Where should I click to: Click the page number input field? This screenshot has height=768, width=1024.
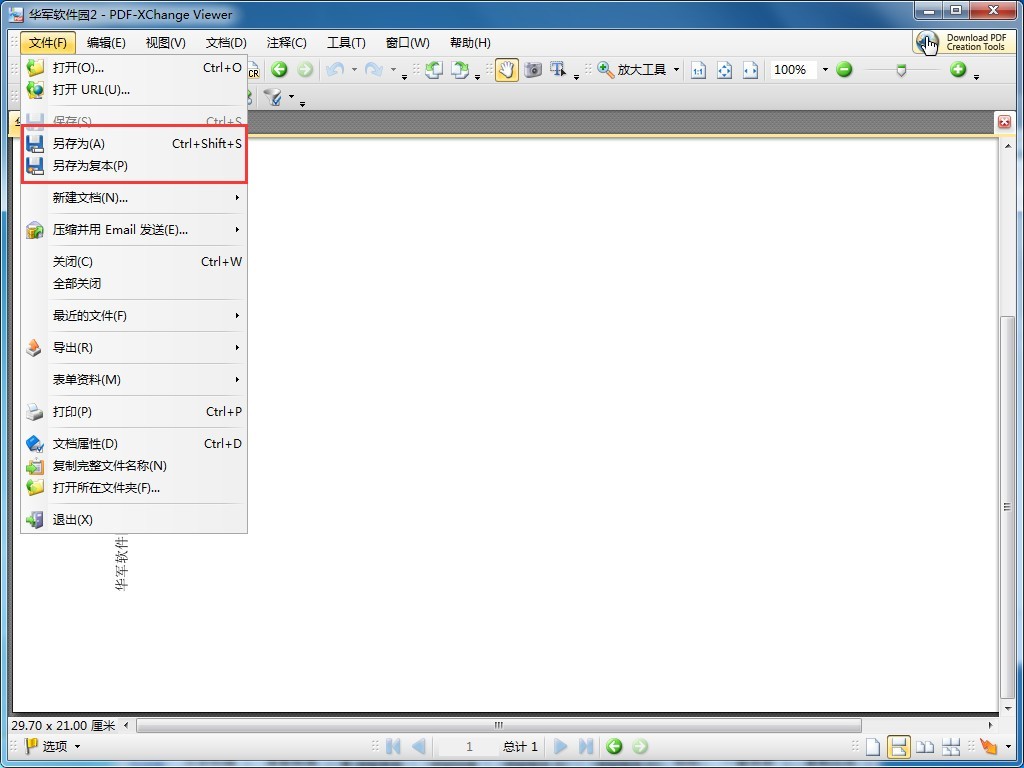(x=469, y=747)
